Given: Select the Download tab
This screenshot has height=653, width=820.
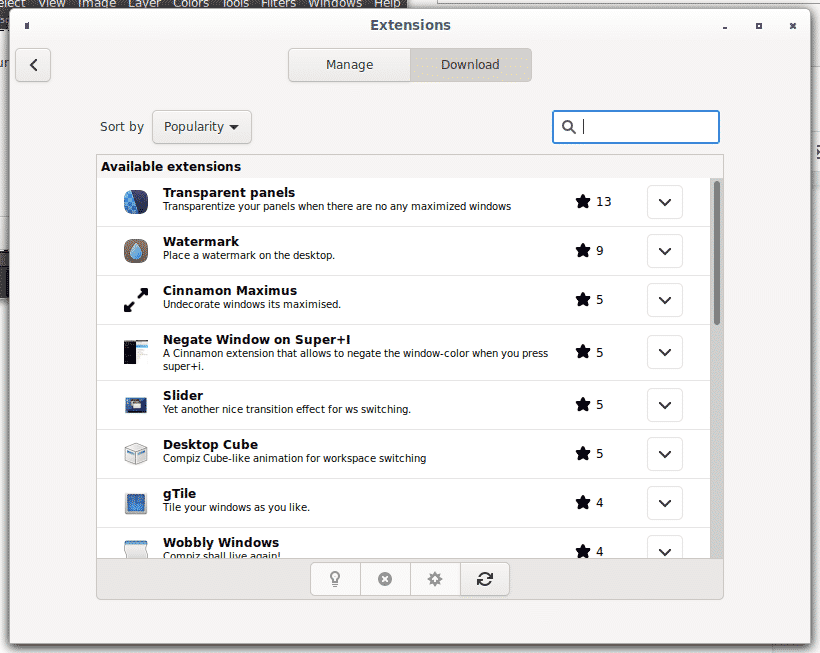Looking at the screenshot, I should [470, 65].
